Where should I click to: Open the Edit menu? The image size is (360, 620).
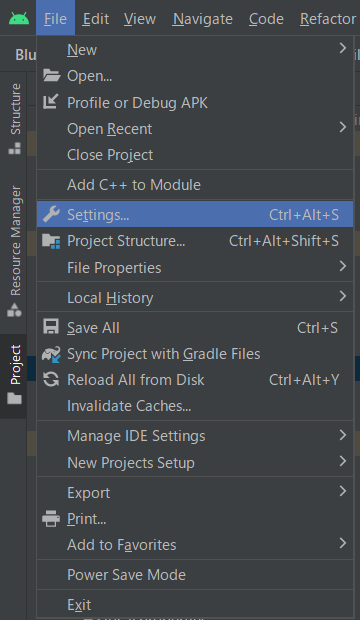click(x=96, y=19)
